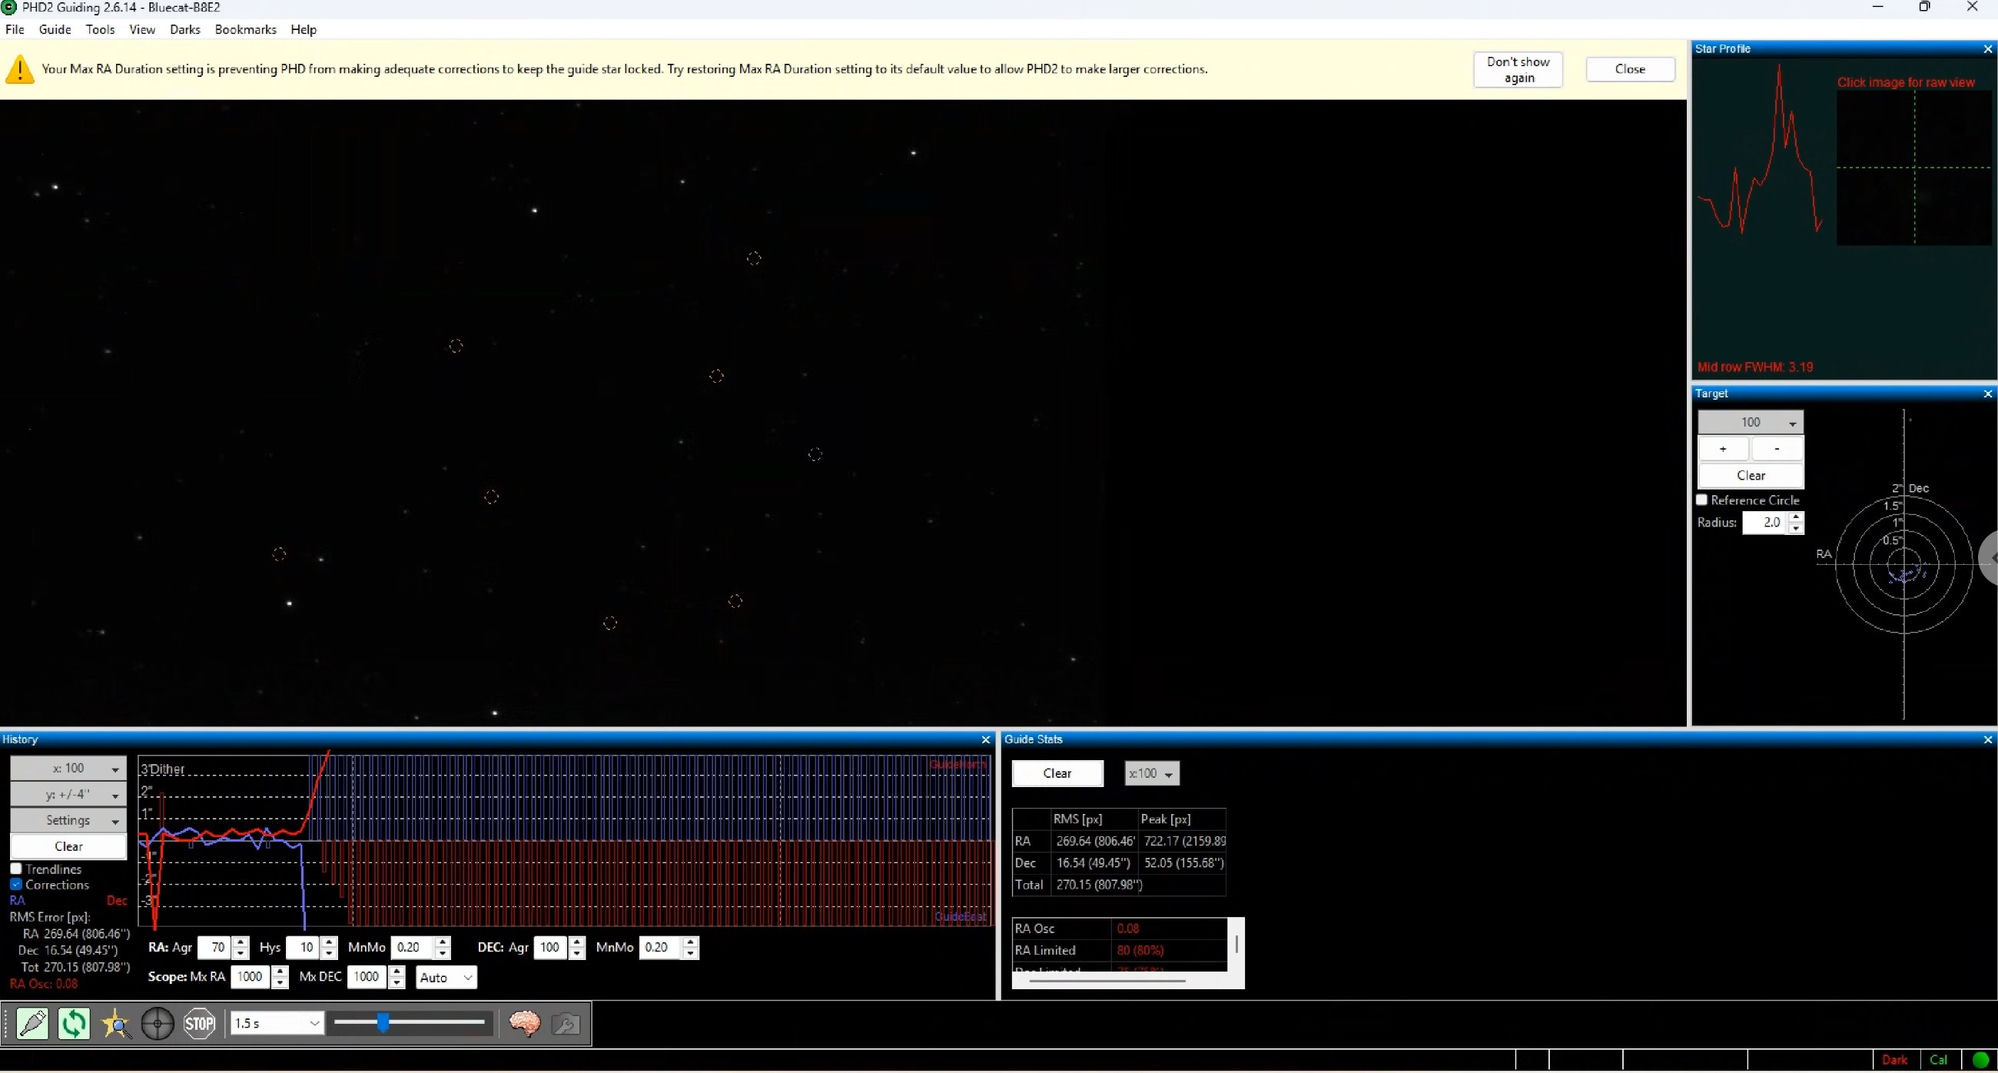This screenshot has height=1073, width=1998.
Task: Click the auto-select star icon
Action: tap(116, 1023)
